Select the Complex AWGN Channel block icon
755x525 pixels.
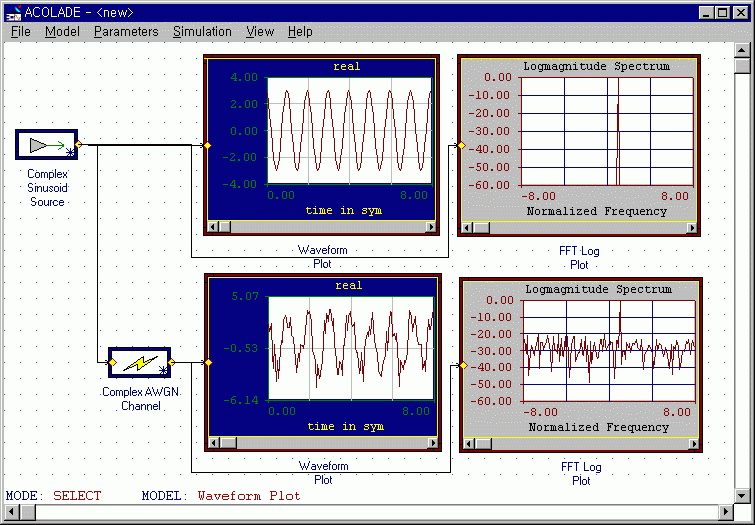139,362
